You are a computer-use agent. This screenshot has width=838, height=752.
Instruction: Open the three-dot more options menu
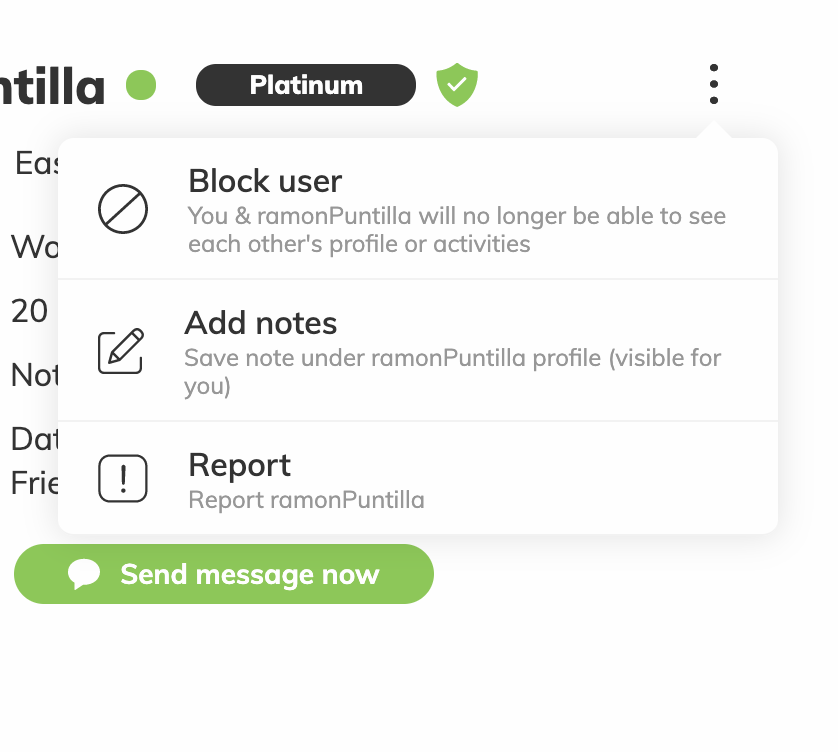coord(713,84)
